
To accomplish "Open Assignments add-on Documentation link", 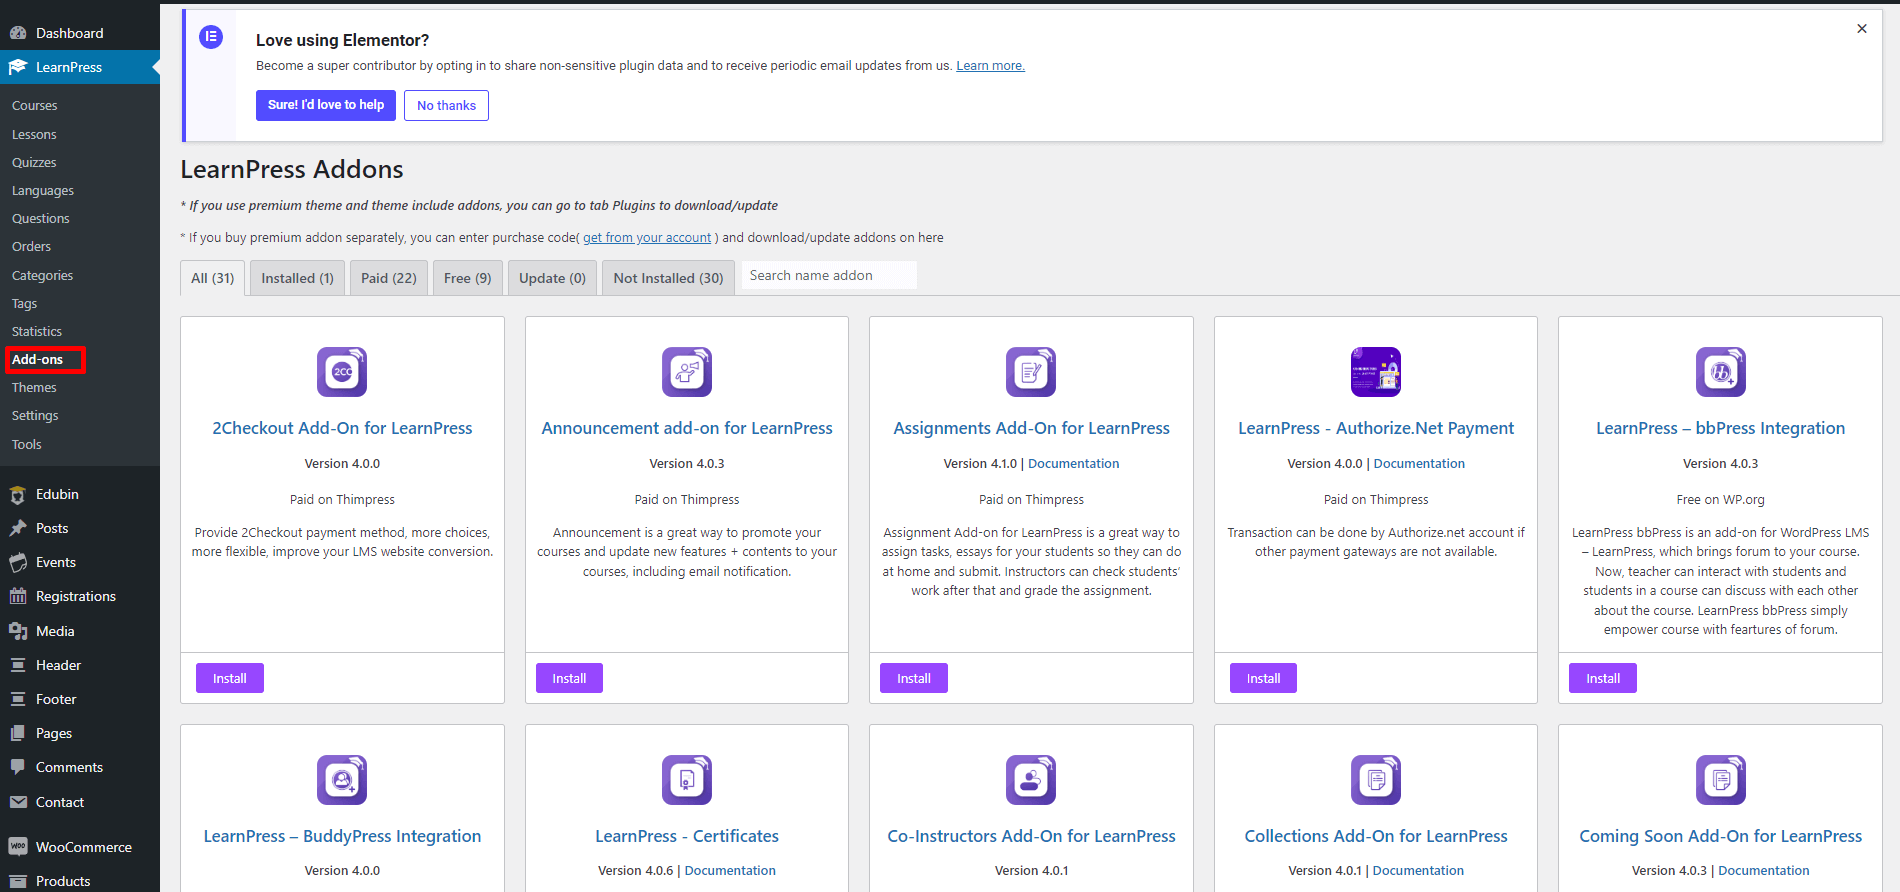I will (x=1073, y=464).
